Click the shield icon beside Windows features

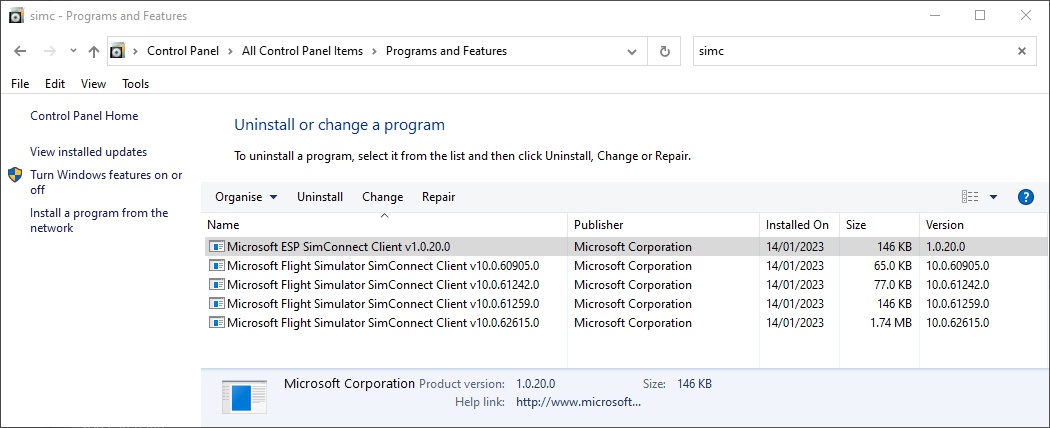[x=15, y=175]
